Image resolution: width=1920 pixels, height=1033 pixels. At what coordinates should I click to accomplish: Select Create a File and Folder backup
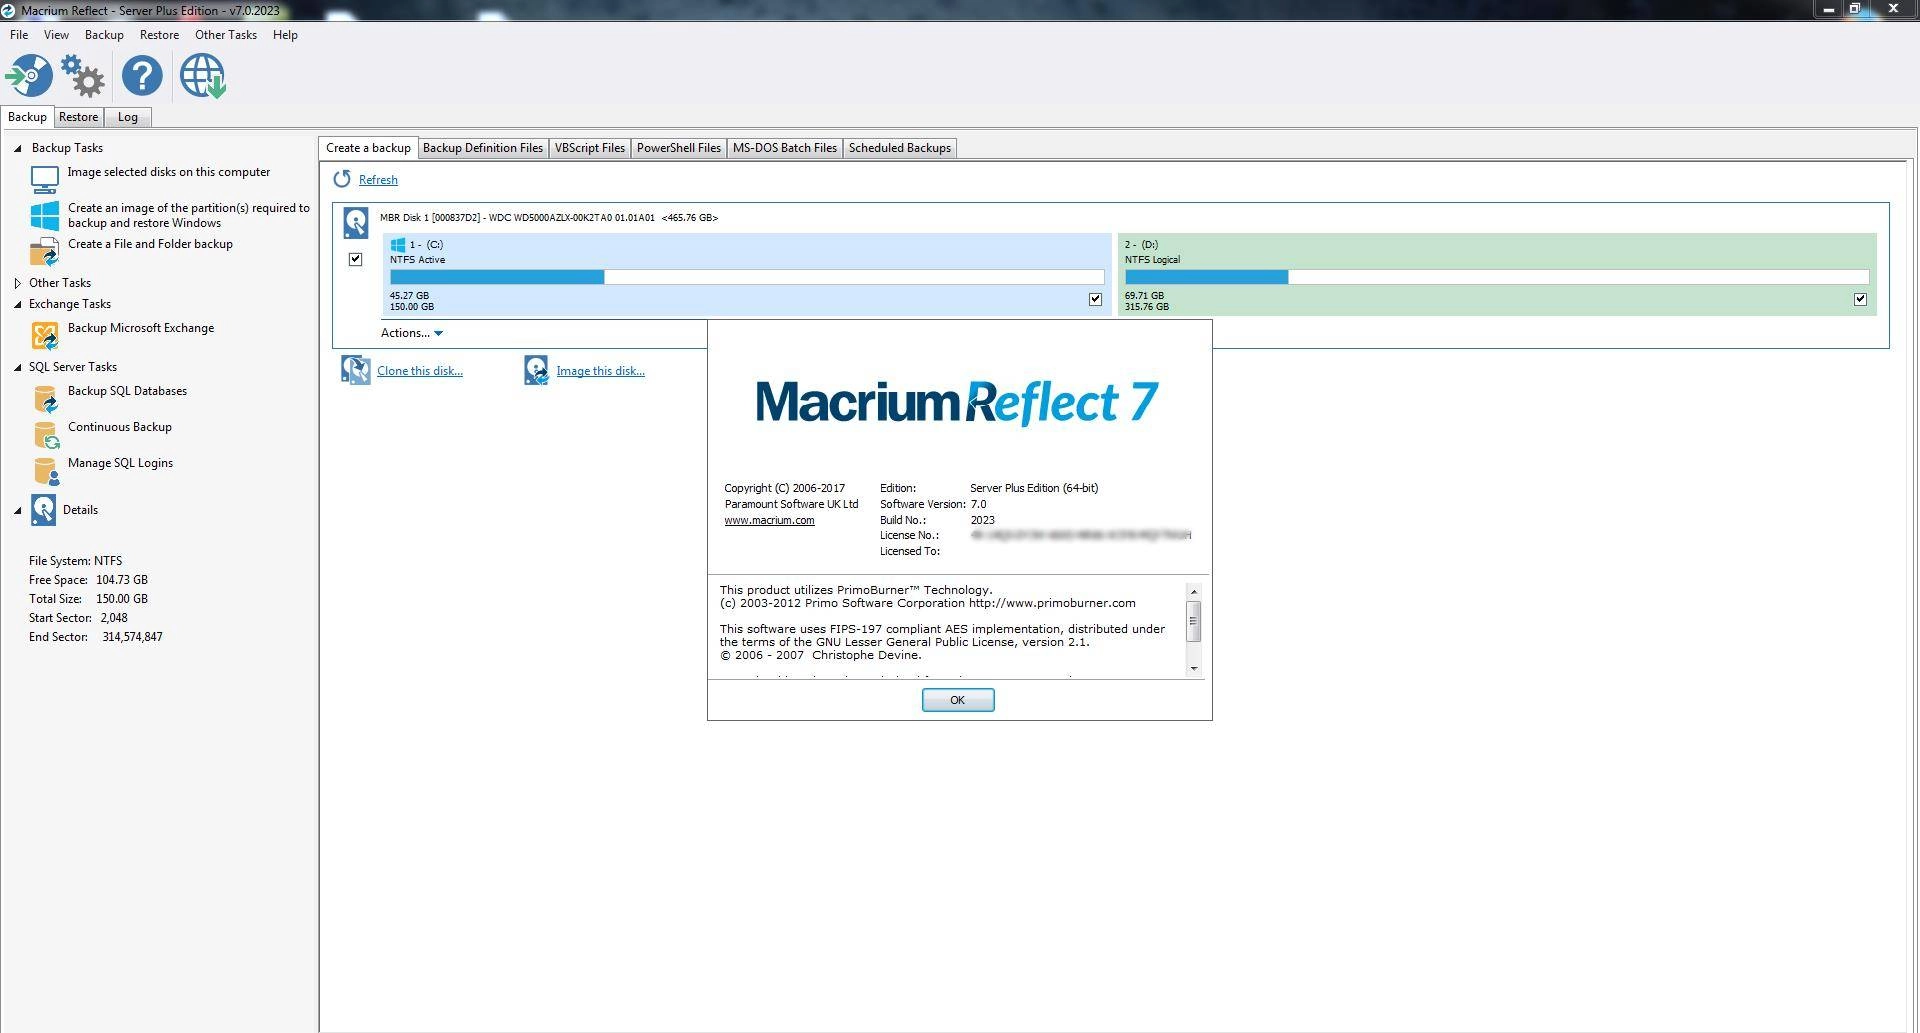pos(150,244)
